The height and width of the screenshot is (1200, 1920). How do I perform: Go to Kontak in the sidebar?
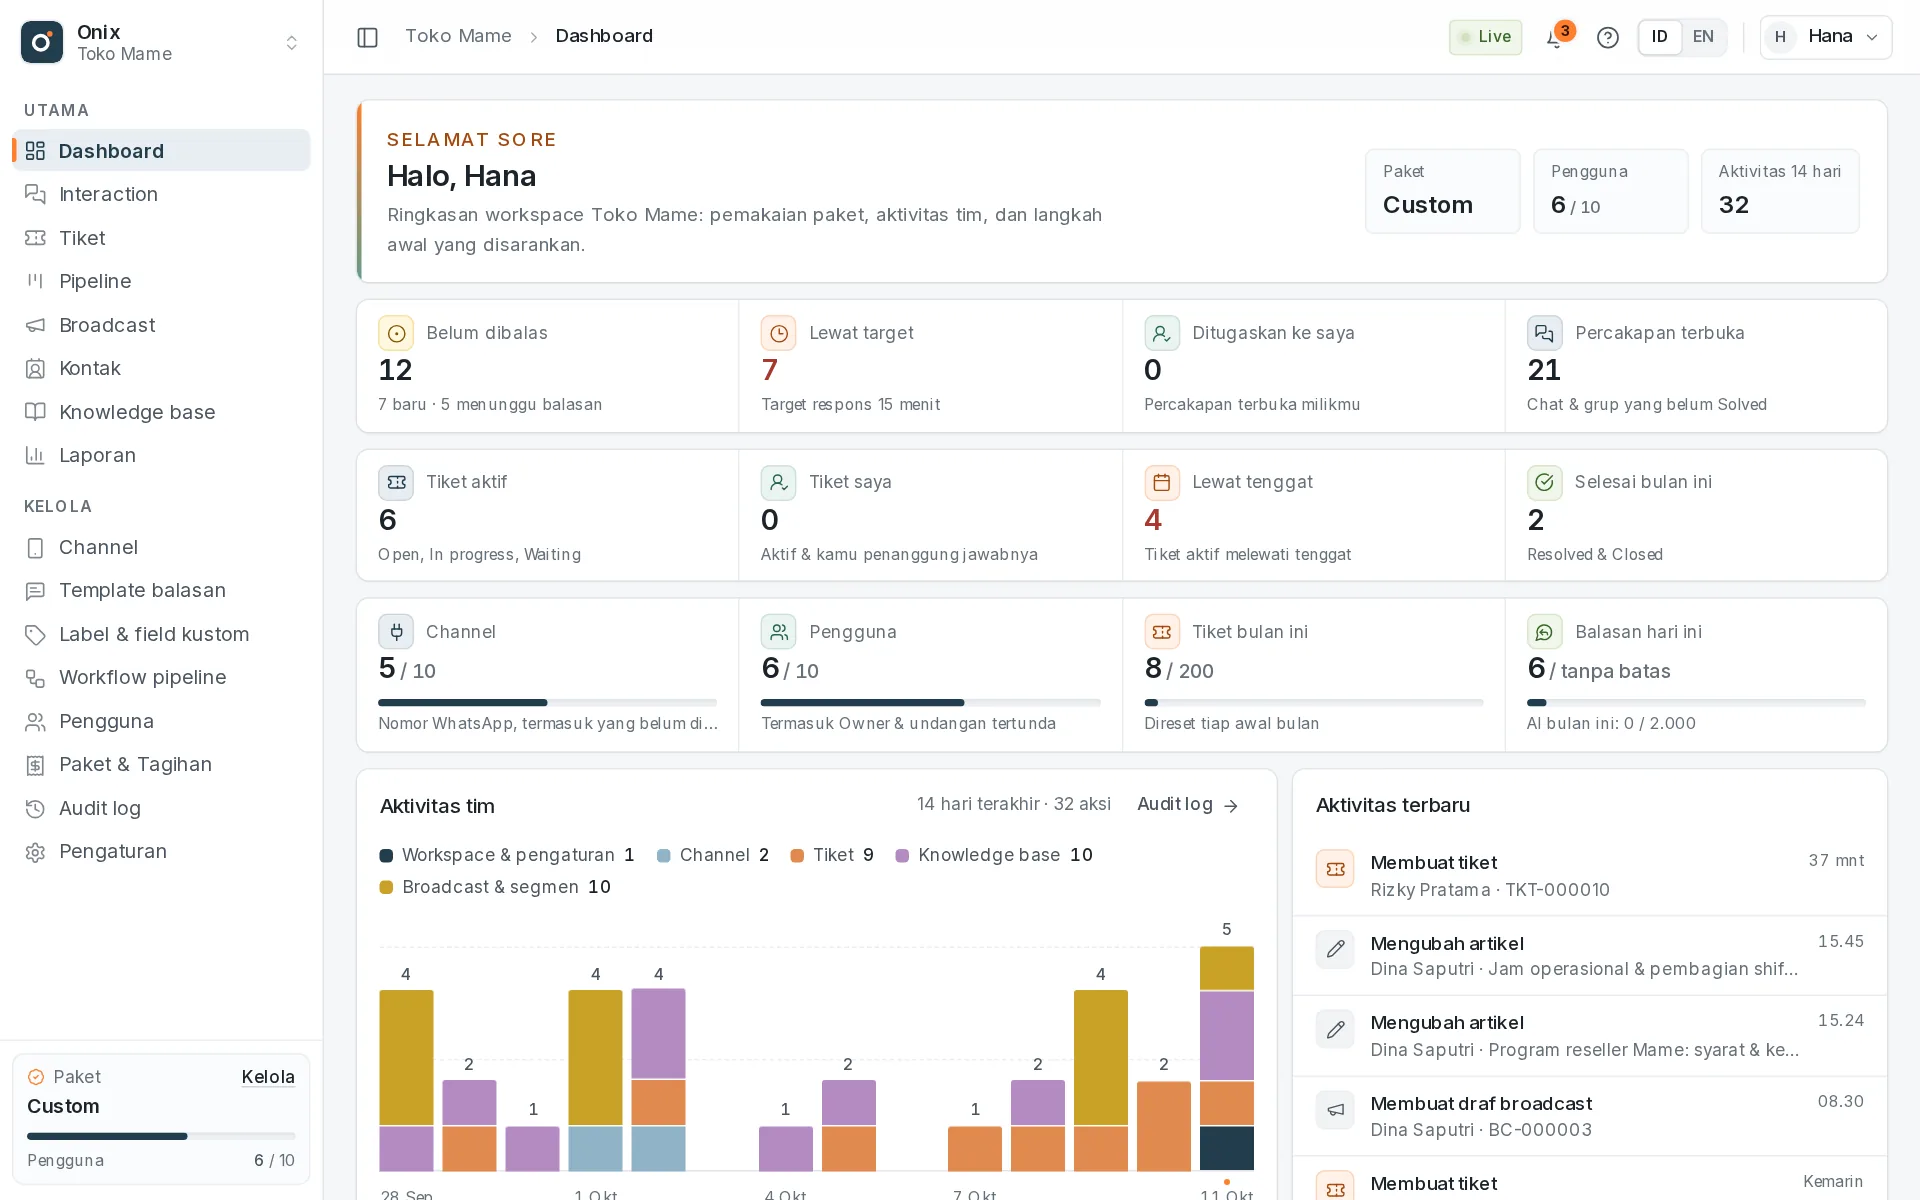(161, 368)
